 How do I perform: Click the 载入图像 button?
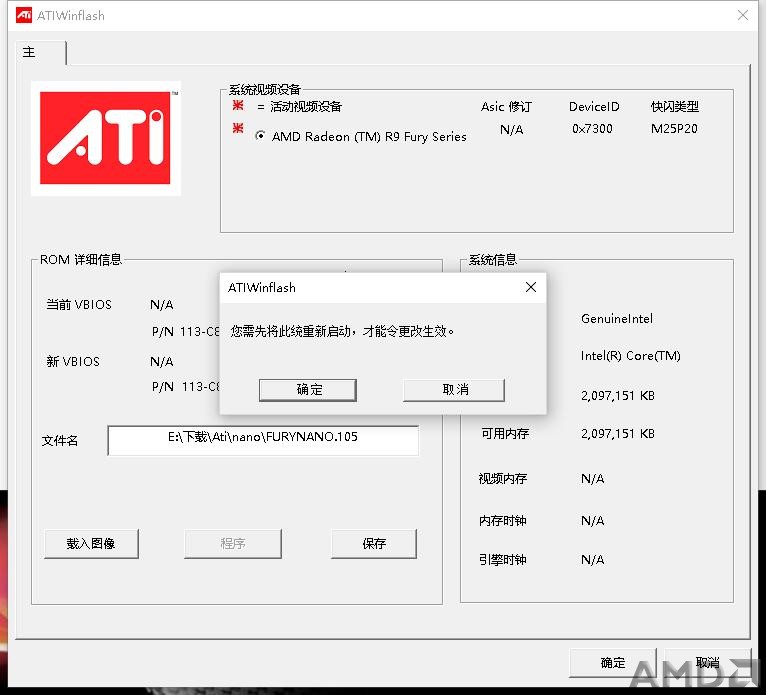click(91, 544)
